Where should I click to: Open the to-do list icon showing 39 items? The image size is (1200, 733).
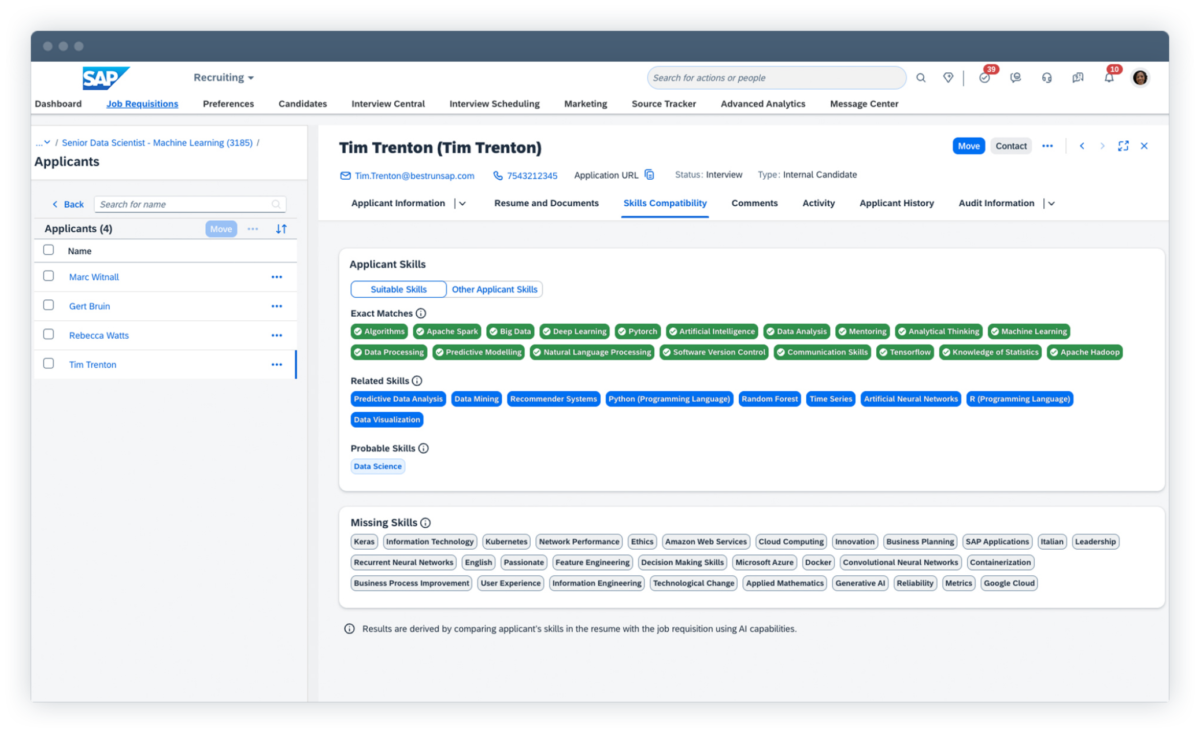[985, 77]
